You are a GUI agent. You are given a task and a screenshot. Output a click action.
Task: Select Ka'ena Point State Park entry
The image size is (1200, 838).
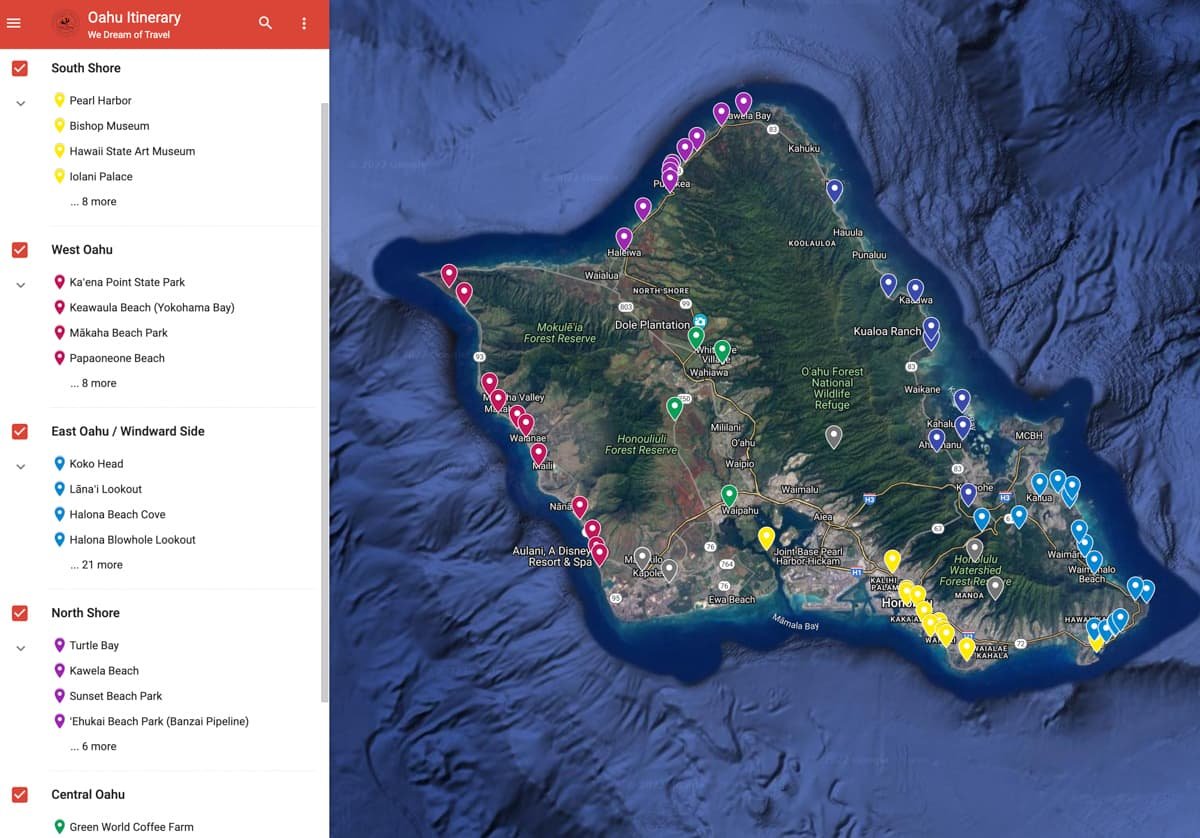[x=127, y=282]
